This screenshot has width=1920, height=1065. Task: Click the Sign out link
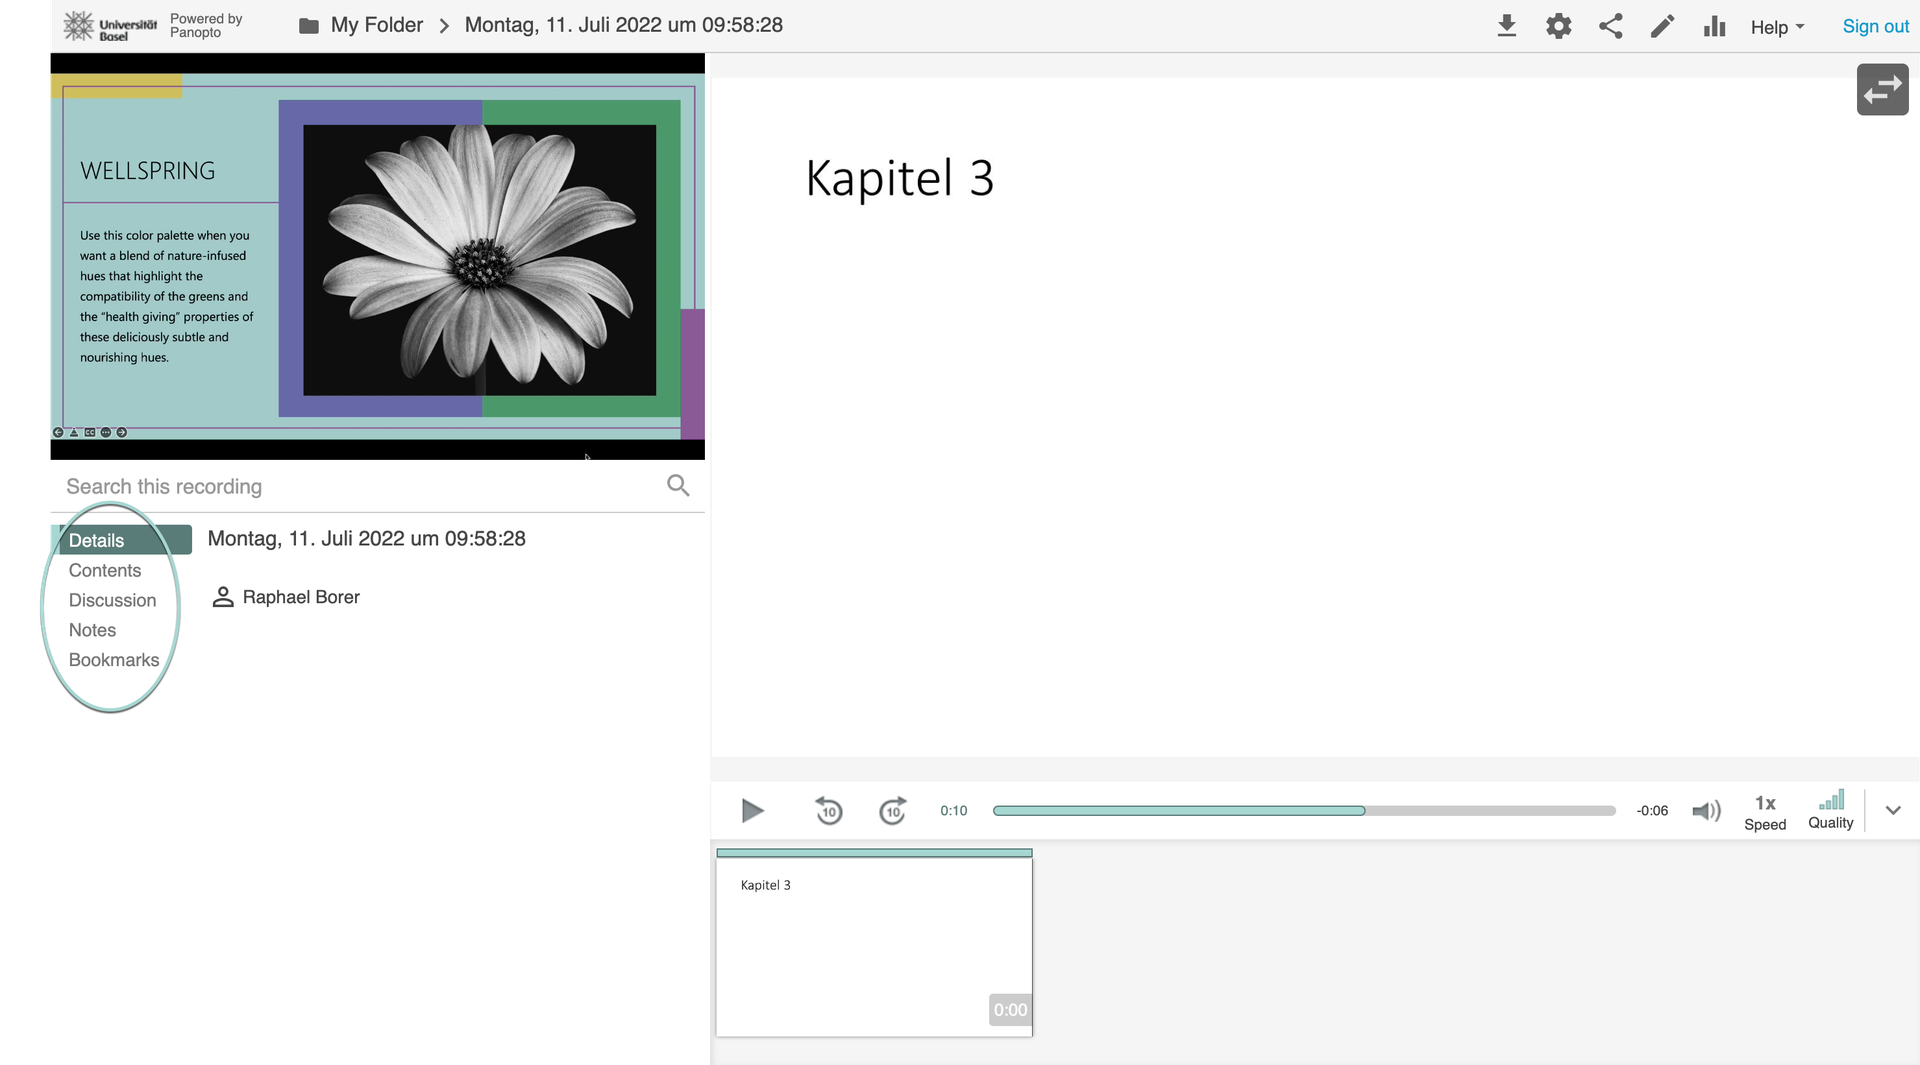1875,27
